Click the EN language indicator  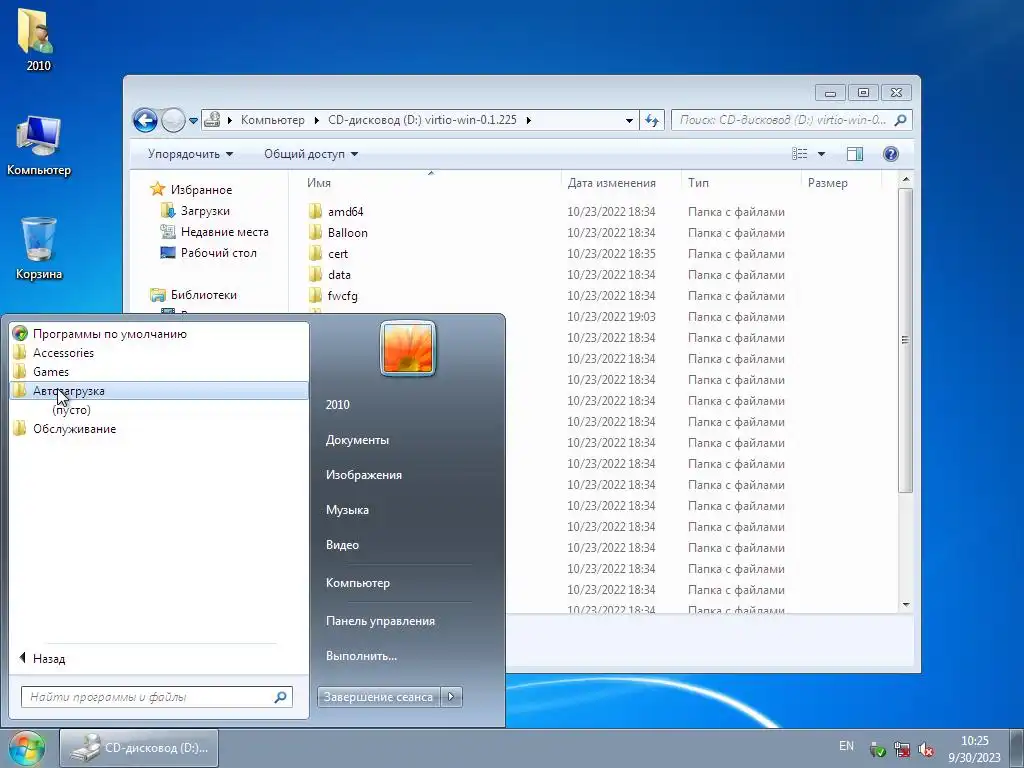click(846, 746)
